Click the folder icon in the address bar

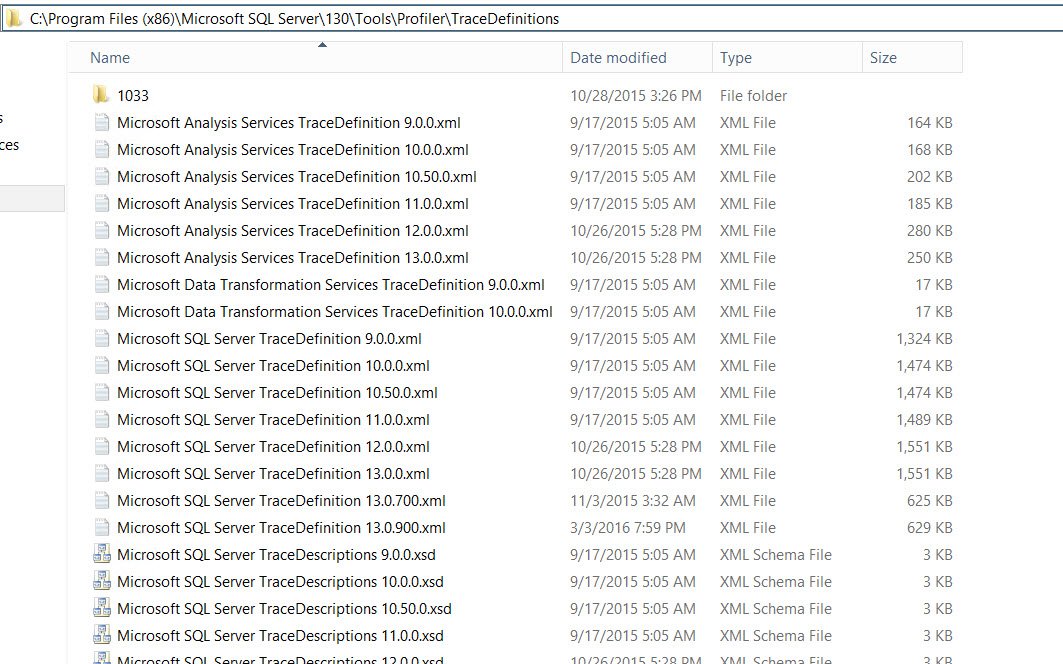pyautogui.click(x=14, y=19)
